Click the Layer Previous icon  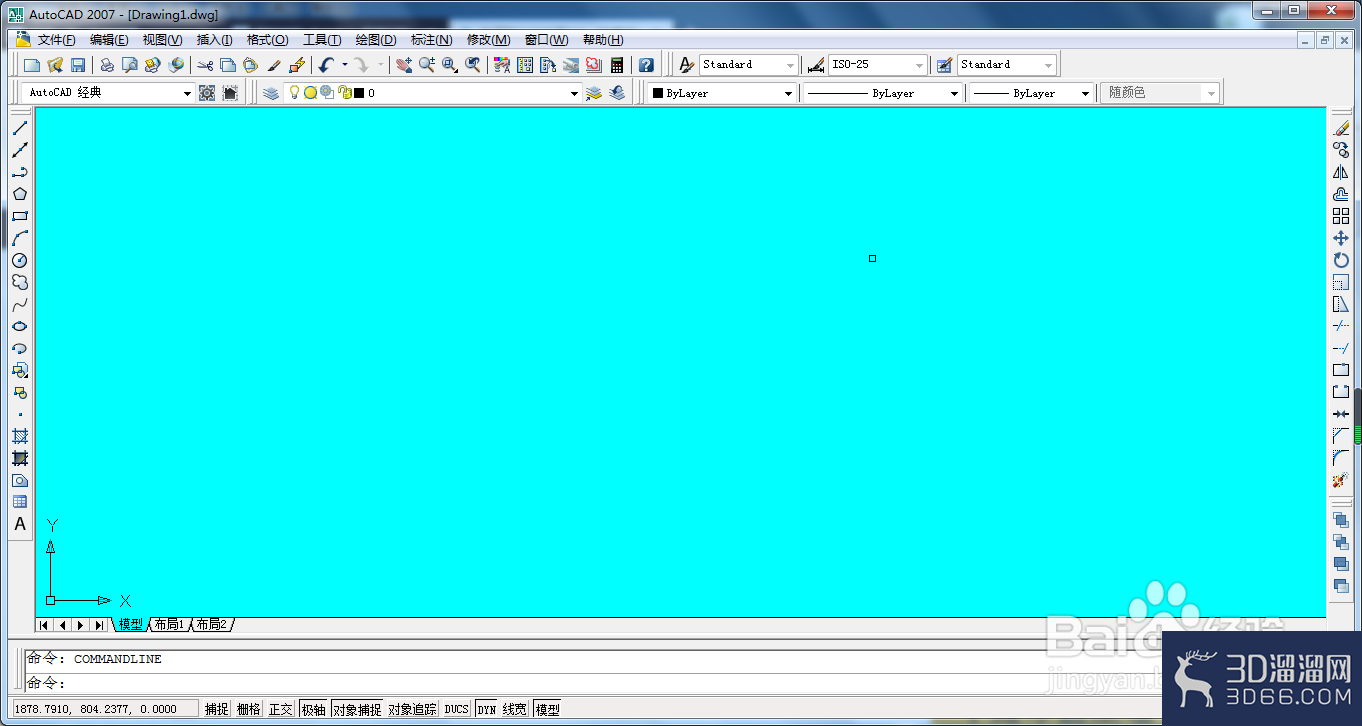tap(593, 93)
